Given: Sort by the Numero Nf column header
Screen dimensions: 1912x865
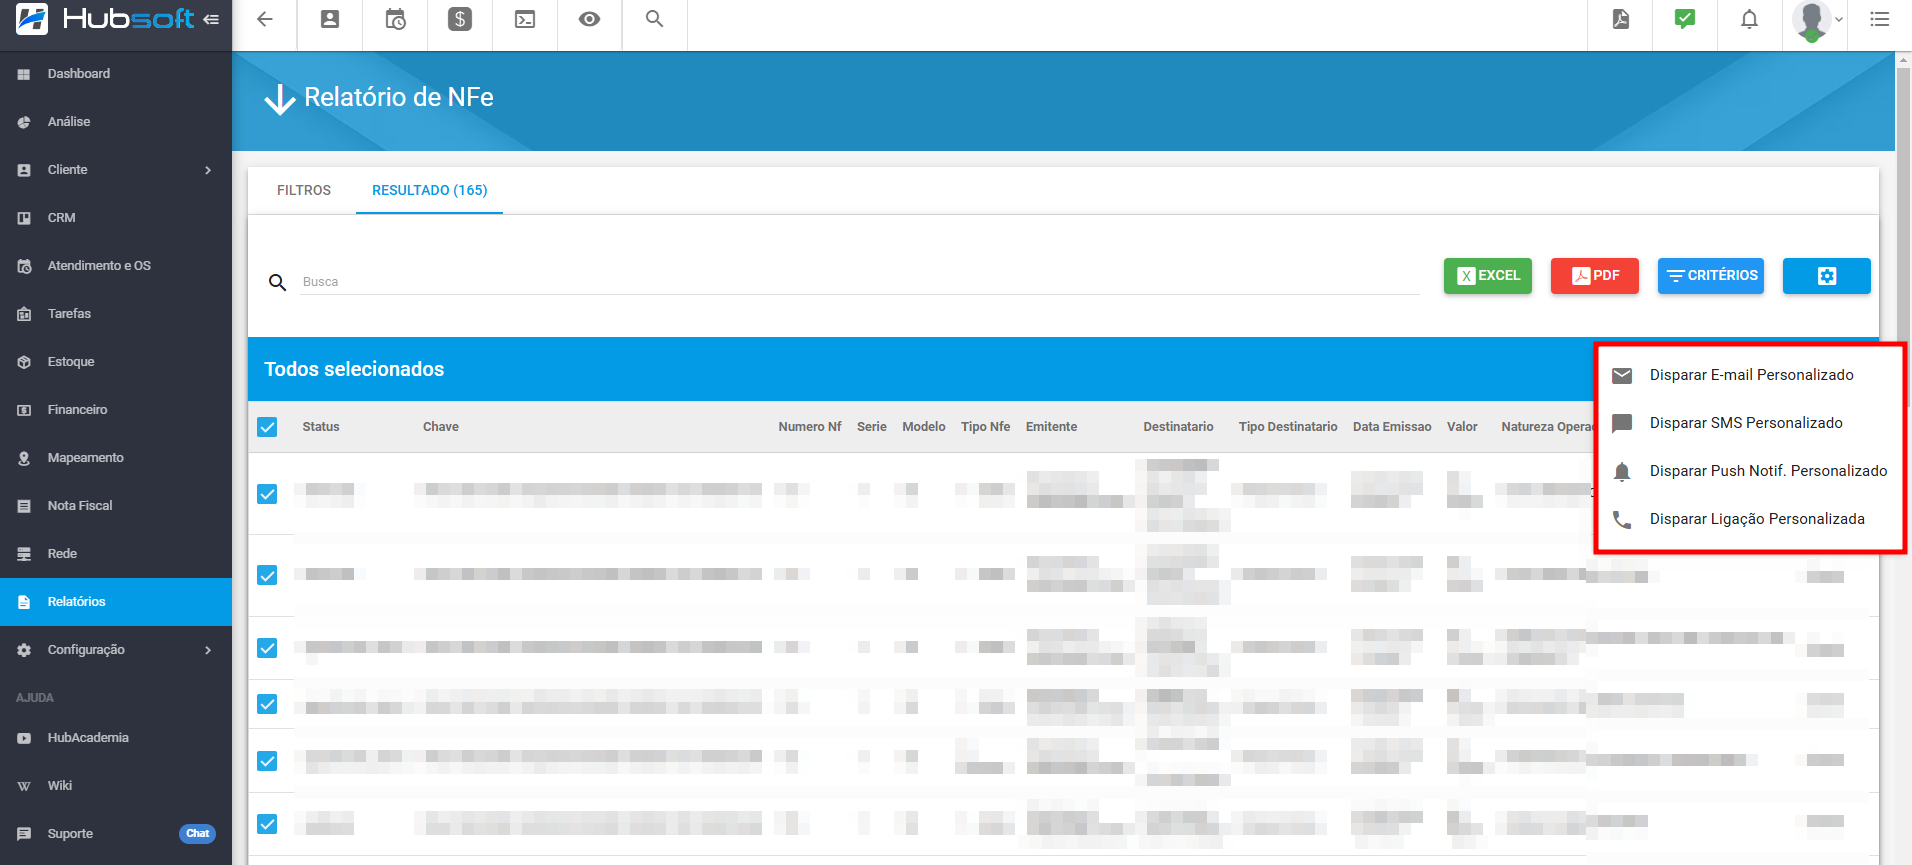Looking at the screenshot, I should [810, 427].
